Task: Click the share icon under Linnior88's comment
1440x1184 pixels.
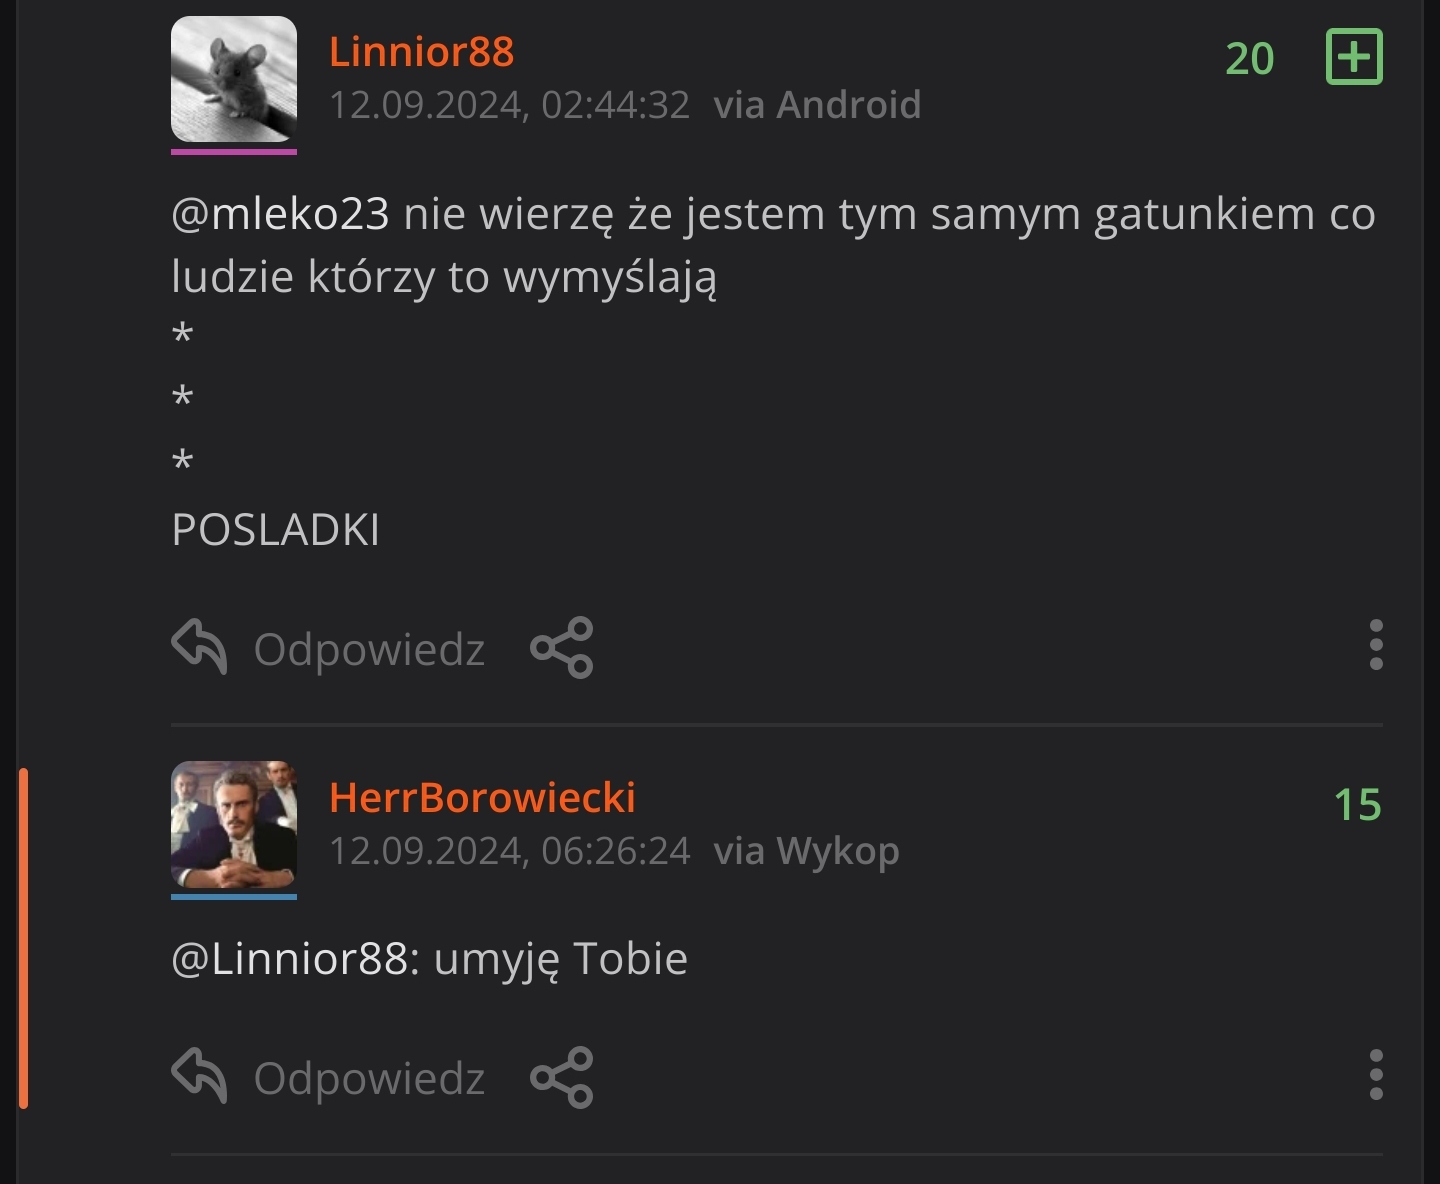Action: 562,648
